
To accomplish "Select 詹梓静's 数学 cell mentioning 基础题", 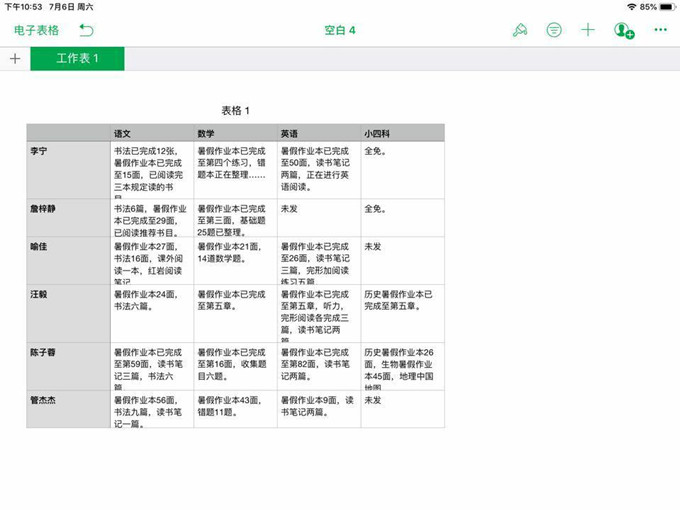I will point(235,218).
